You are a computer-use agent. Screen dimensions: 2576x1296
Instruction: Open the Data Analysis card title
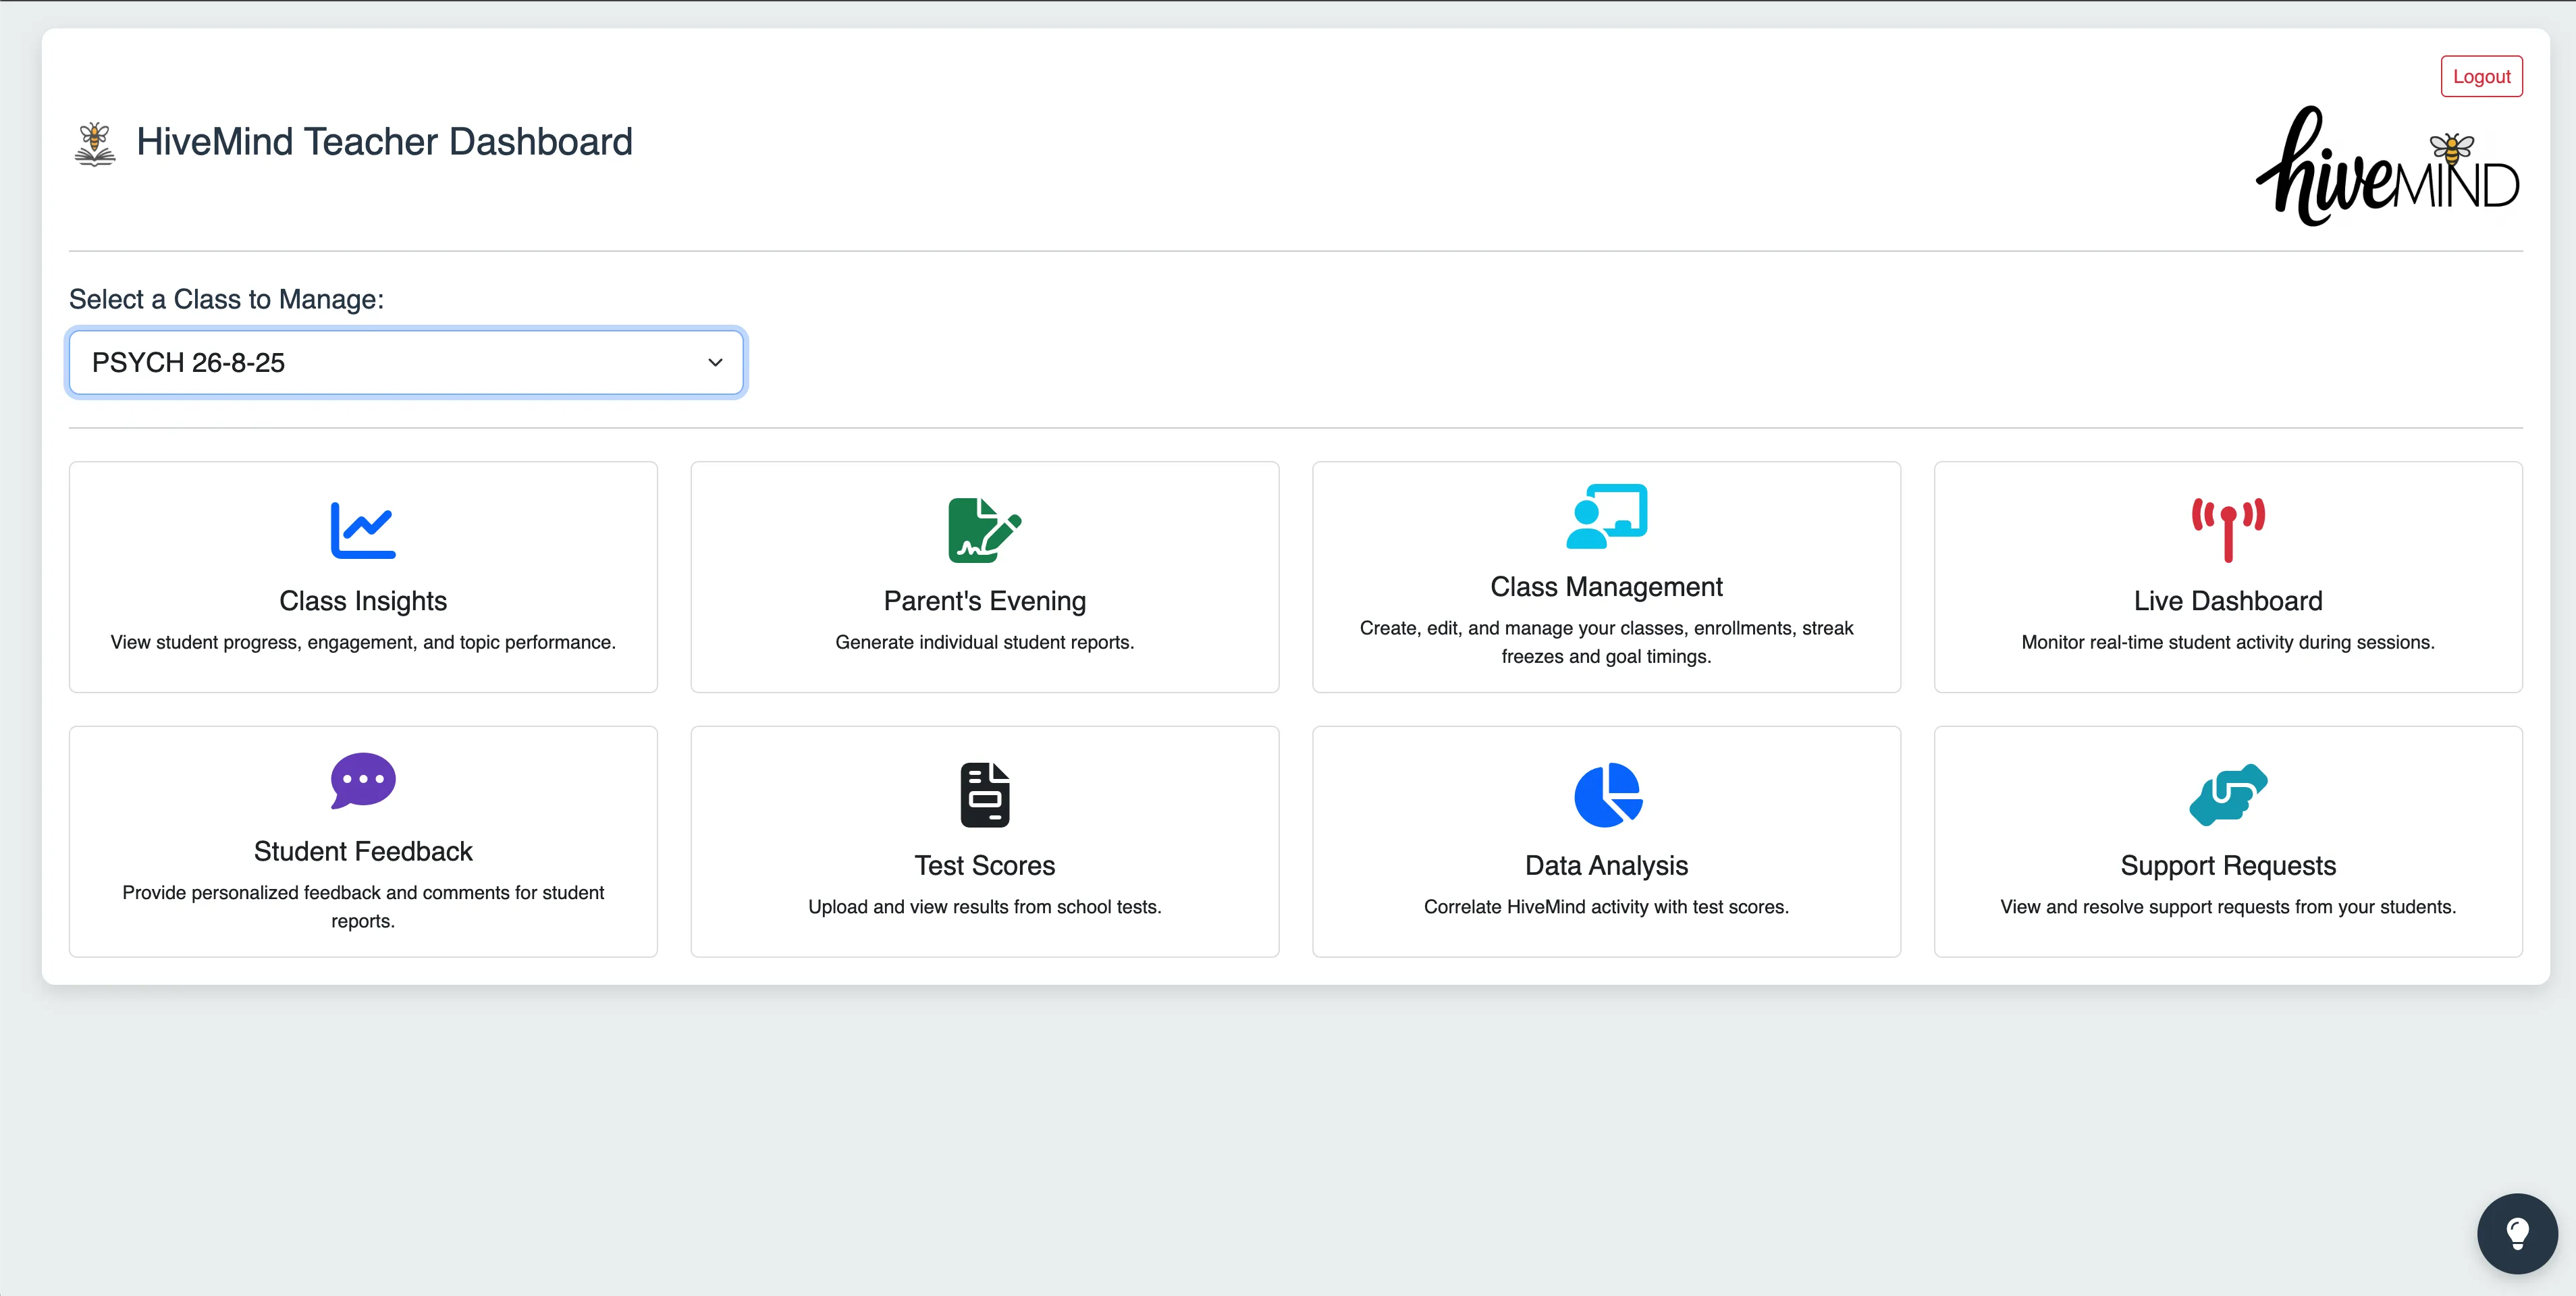pyautogui.click(x=1606, y=865)
